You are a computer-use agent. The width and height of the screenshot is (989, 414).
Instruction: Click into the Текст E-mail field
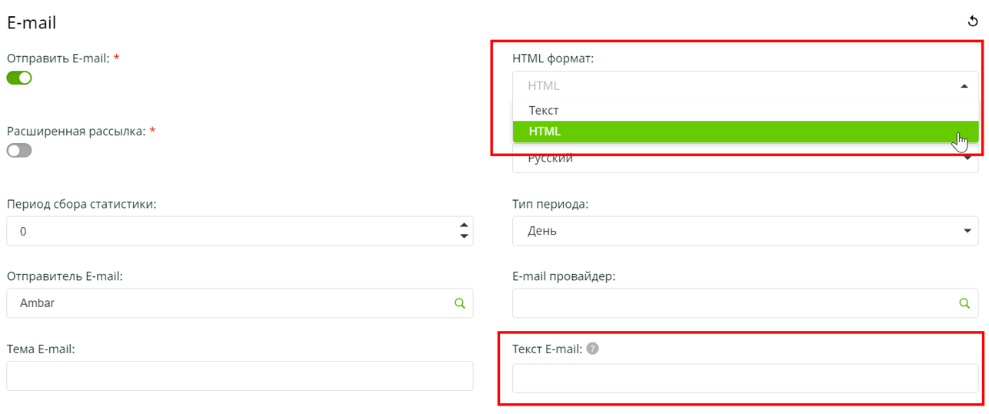point(745,378)
